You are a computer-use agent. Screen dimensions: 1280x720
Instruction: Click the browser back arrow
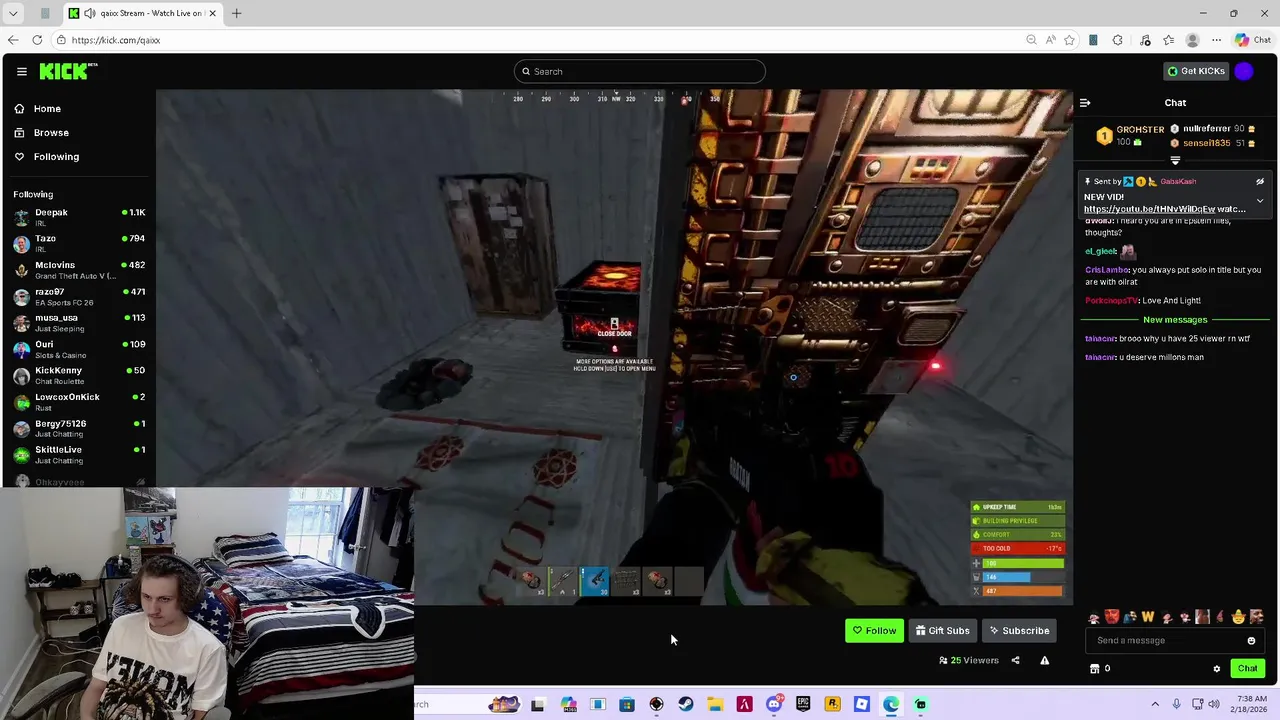click(x=12, y=40)
